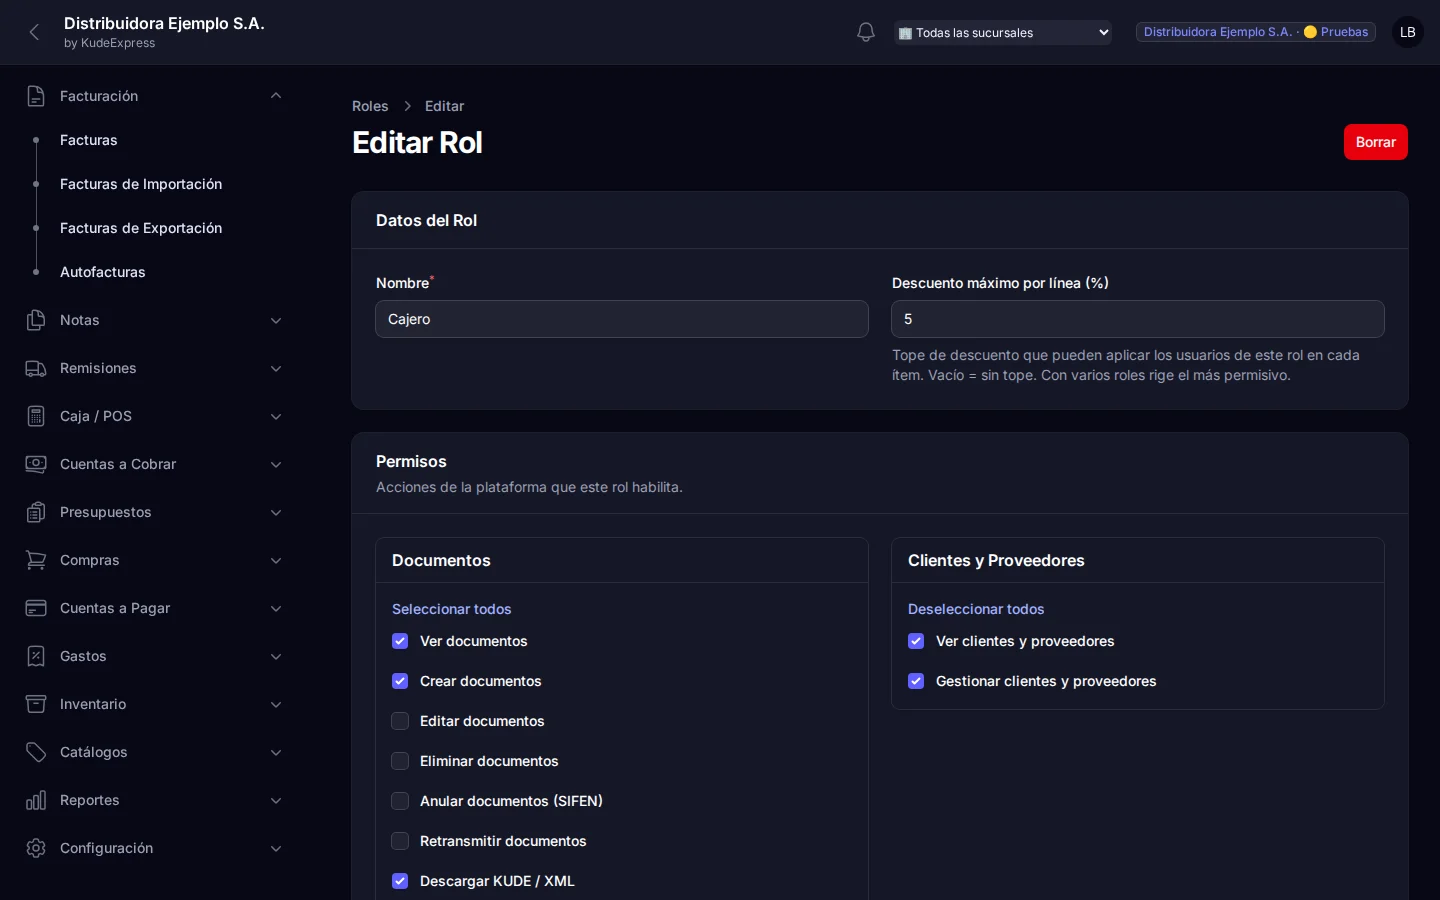Click the Compras shopping cart icon
Screen dimensions: 1440x900
pyautogui.click(x=36, y=560)
